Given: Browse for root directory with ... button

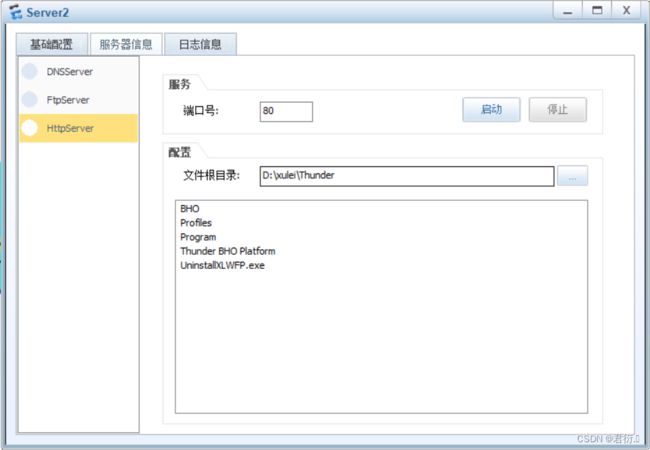Looking at the screenshot, I should click(572, 176).
